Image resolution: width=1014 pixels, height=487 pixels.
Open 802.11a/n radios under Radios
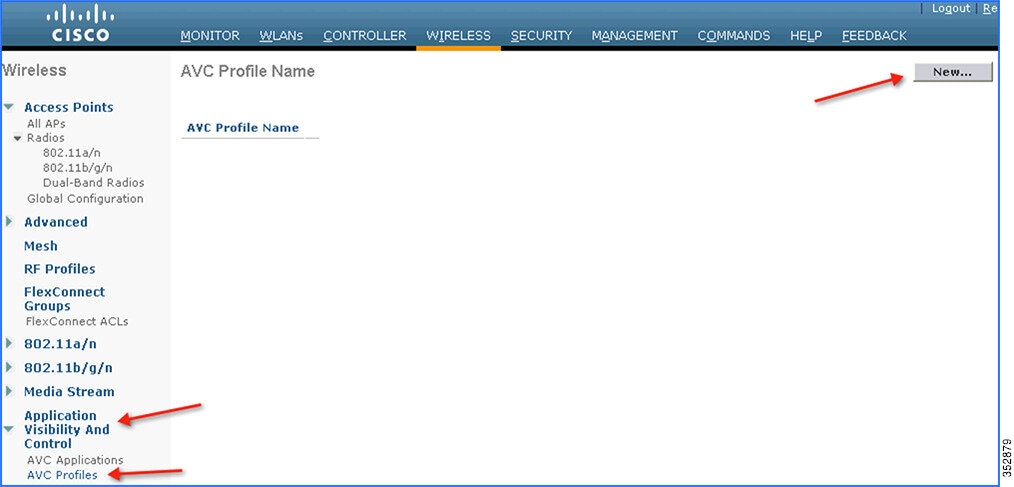coord(72,153)
